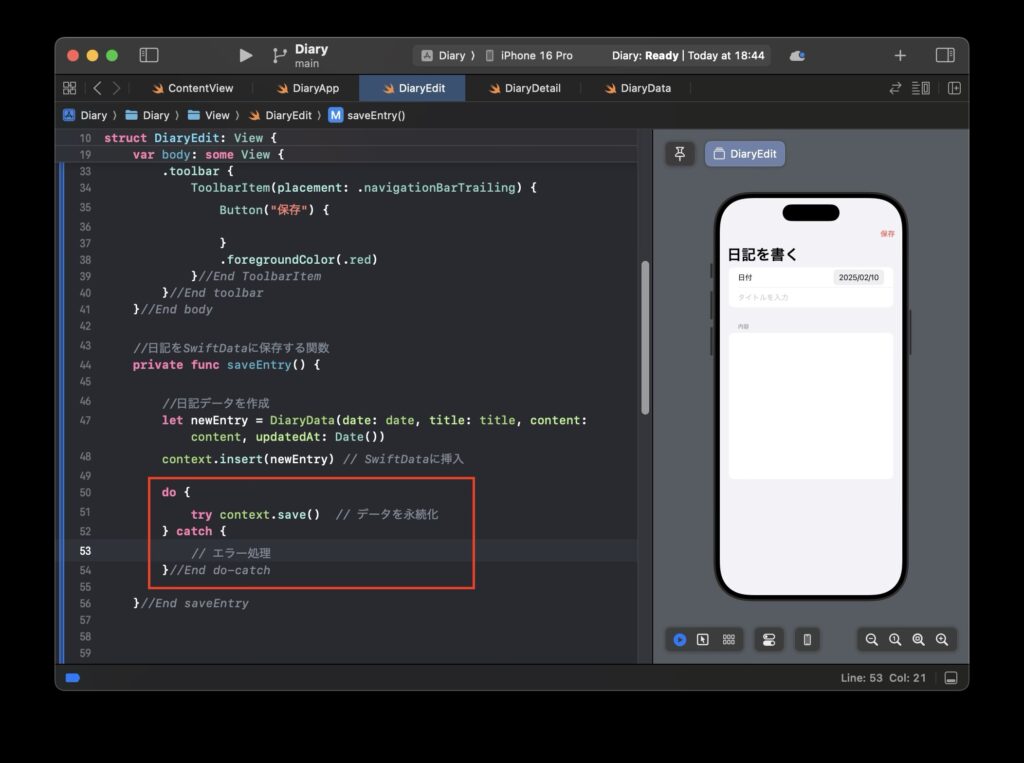Zoom preview to fit
The image size is (1024, 763).
[x=918, y=640]
